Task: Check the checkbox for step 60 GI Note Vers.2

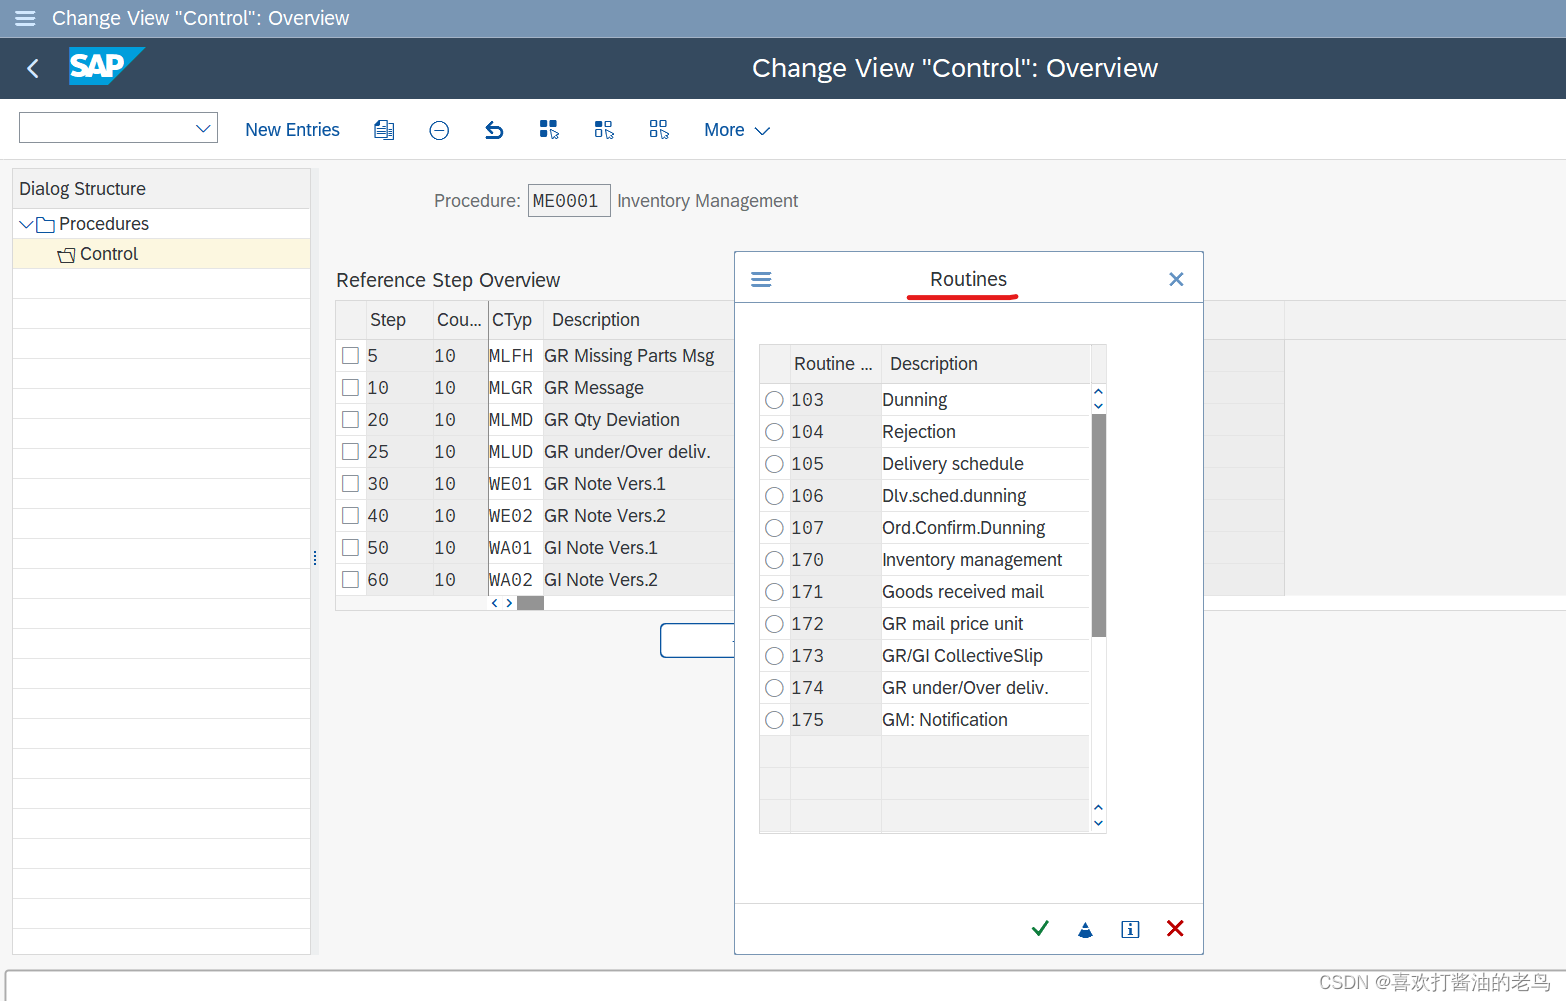Action: pos(350,579)
